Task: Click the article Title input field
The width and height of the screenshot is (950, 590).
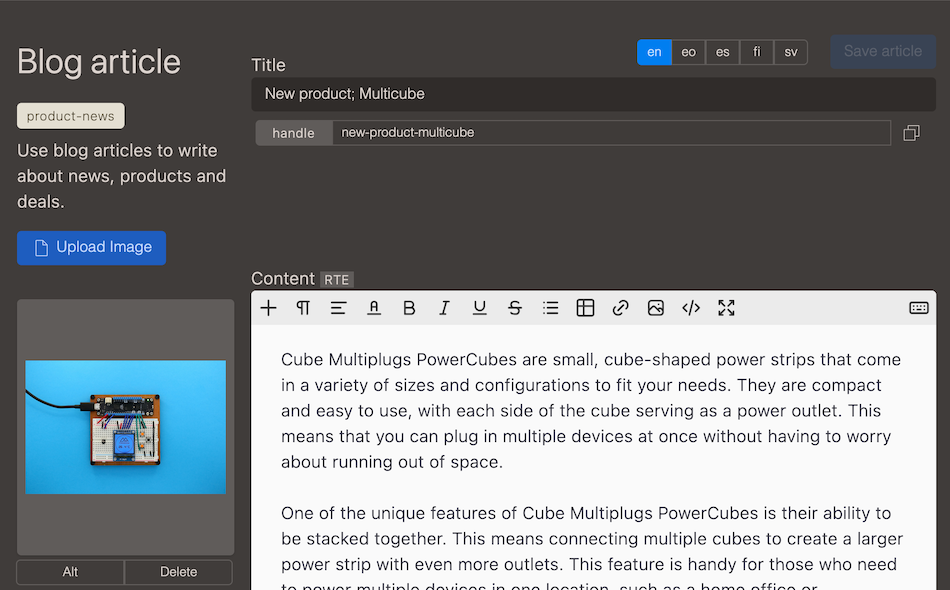Action: [x=593, y=94]
